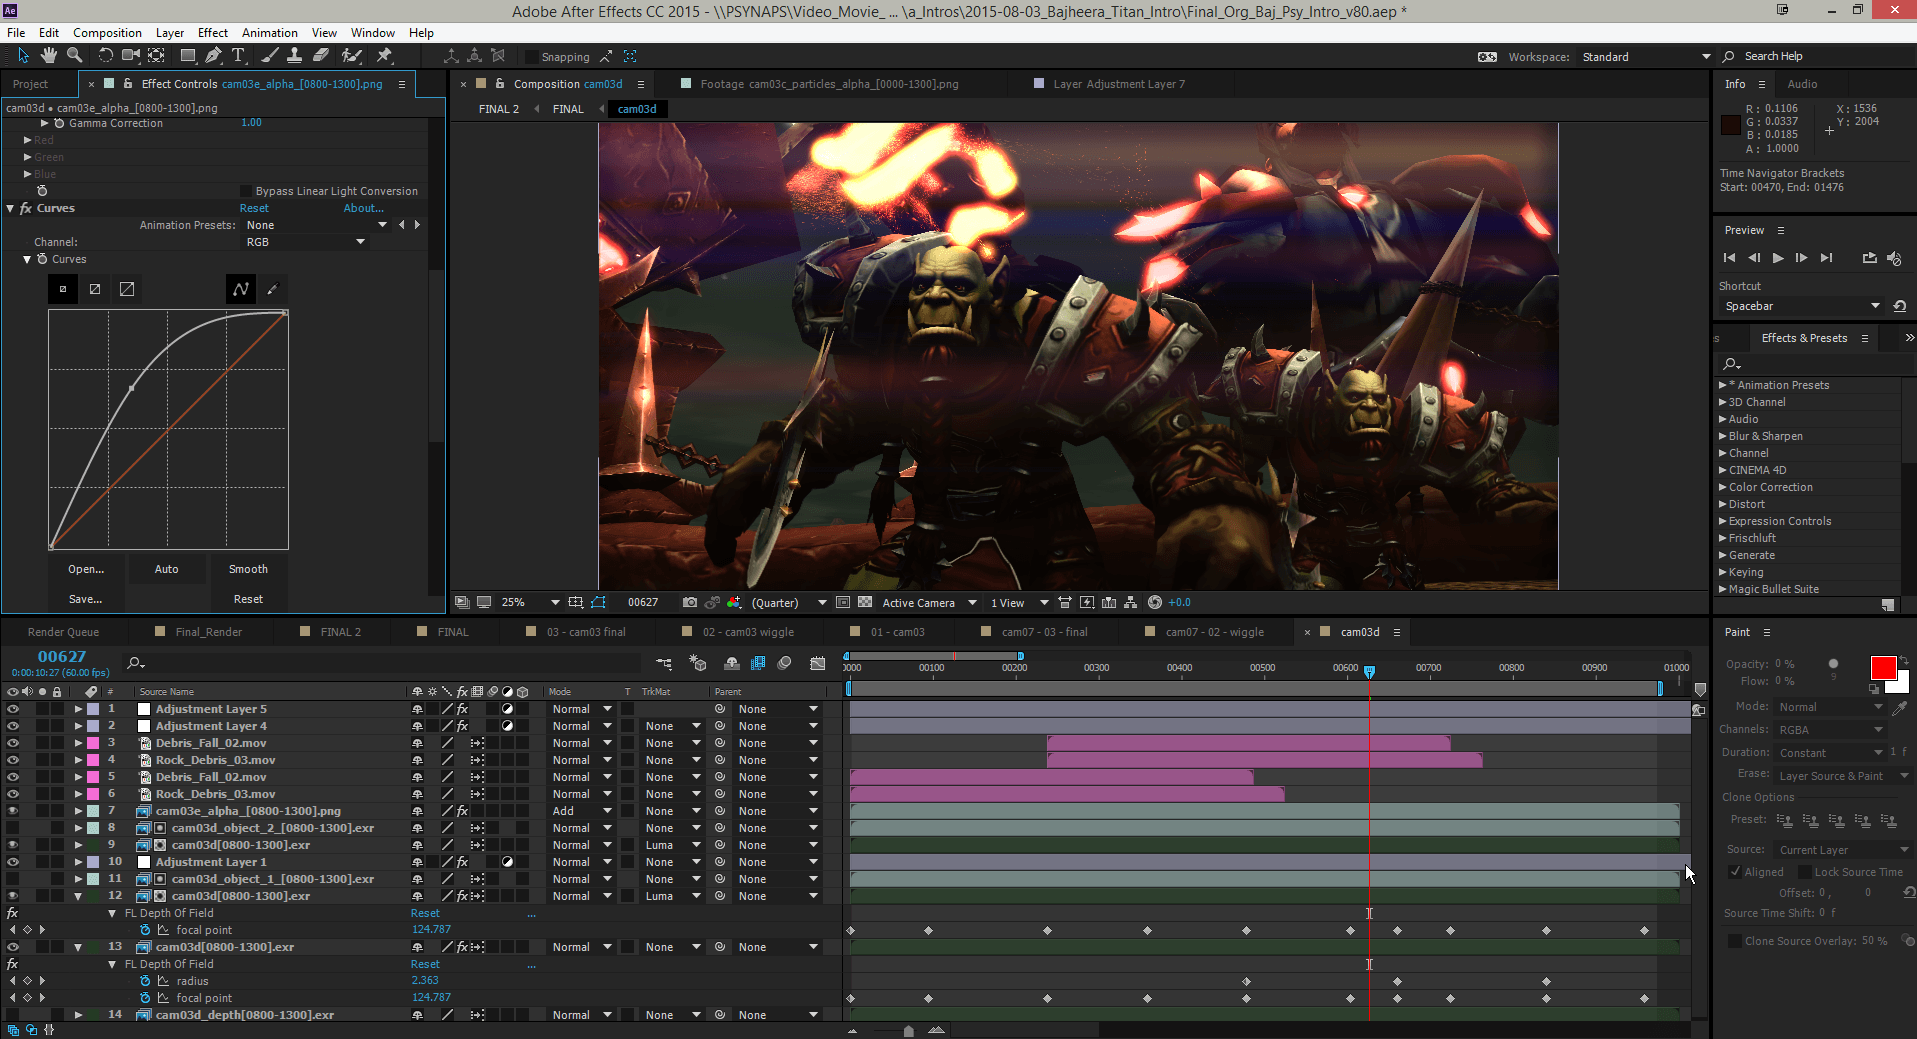The image size is (1917, 1039).
Task: Select the Pen tool
Action: pyautogui.click(x=213, y=56)
